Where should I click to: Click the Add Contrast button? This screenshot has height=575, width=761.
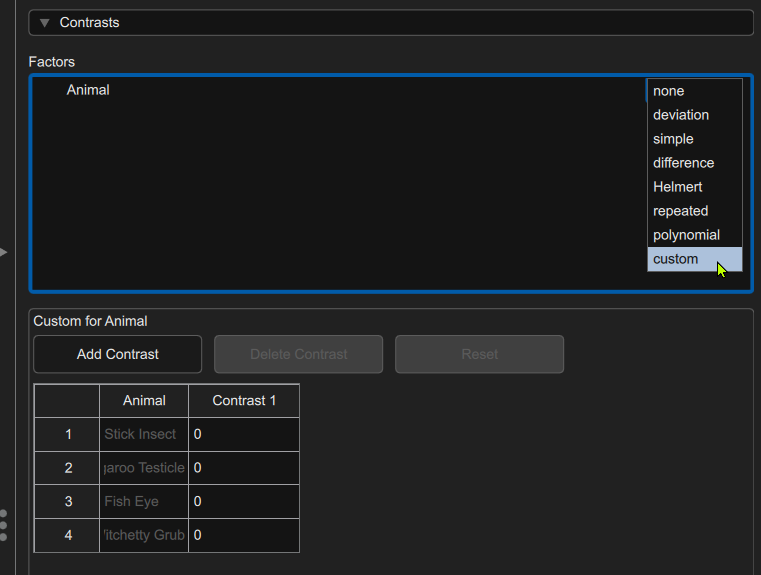[x=118, y=354]
